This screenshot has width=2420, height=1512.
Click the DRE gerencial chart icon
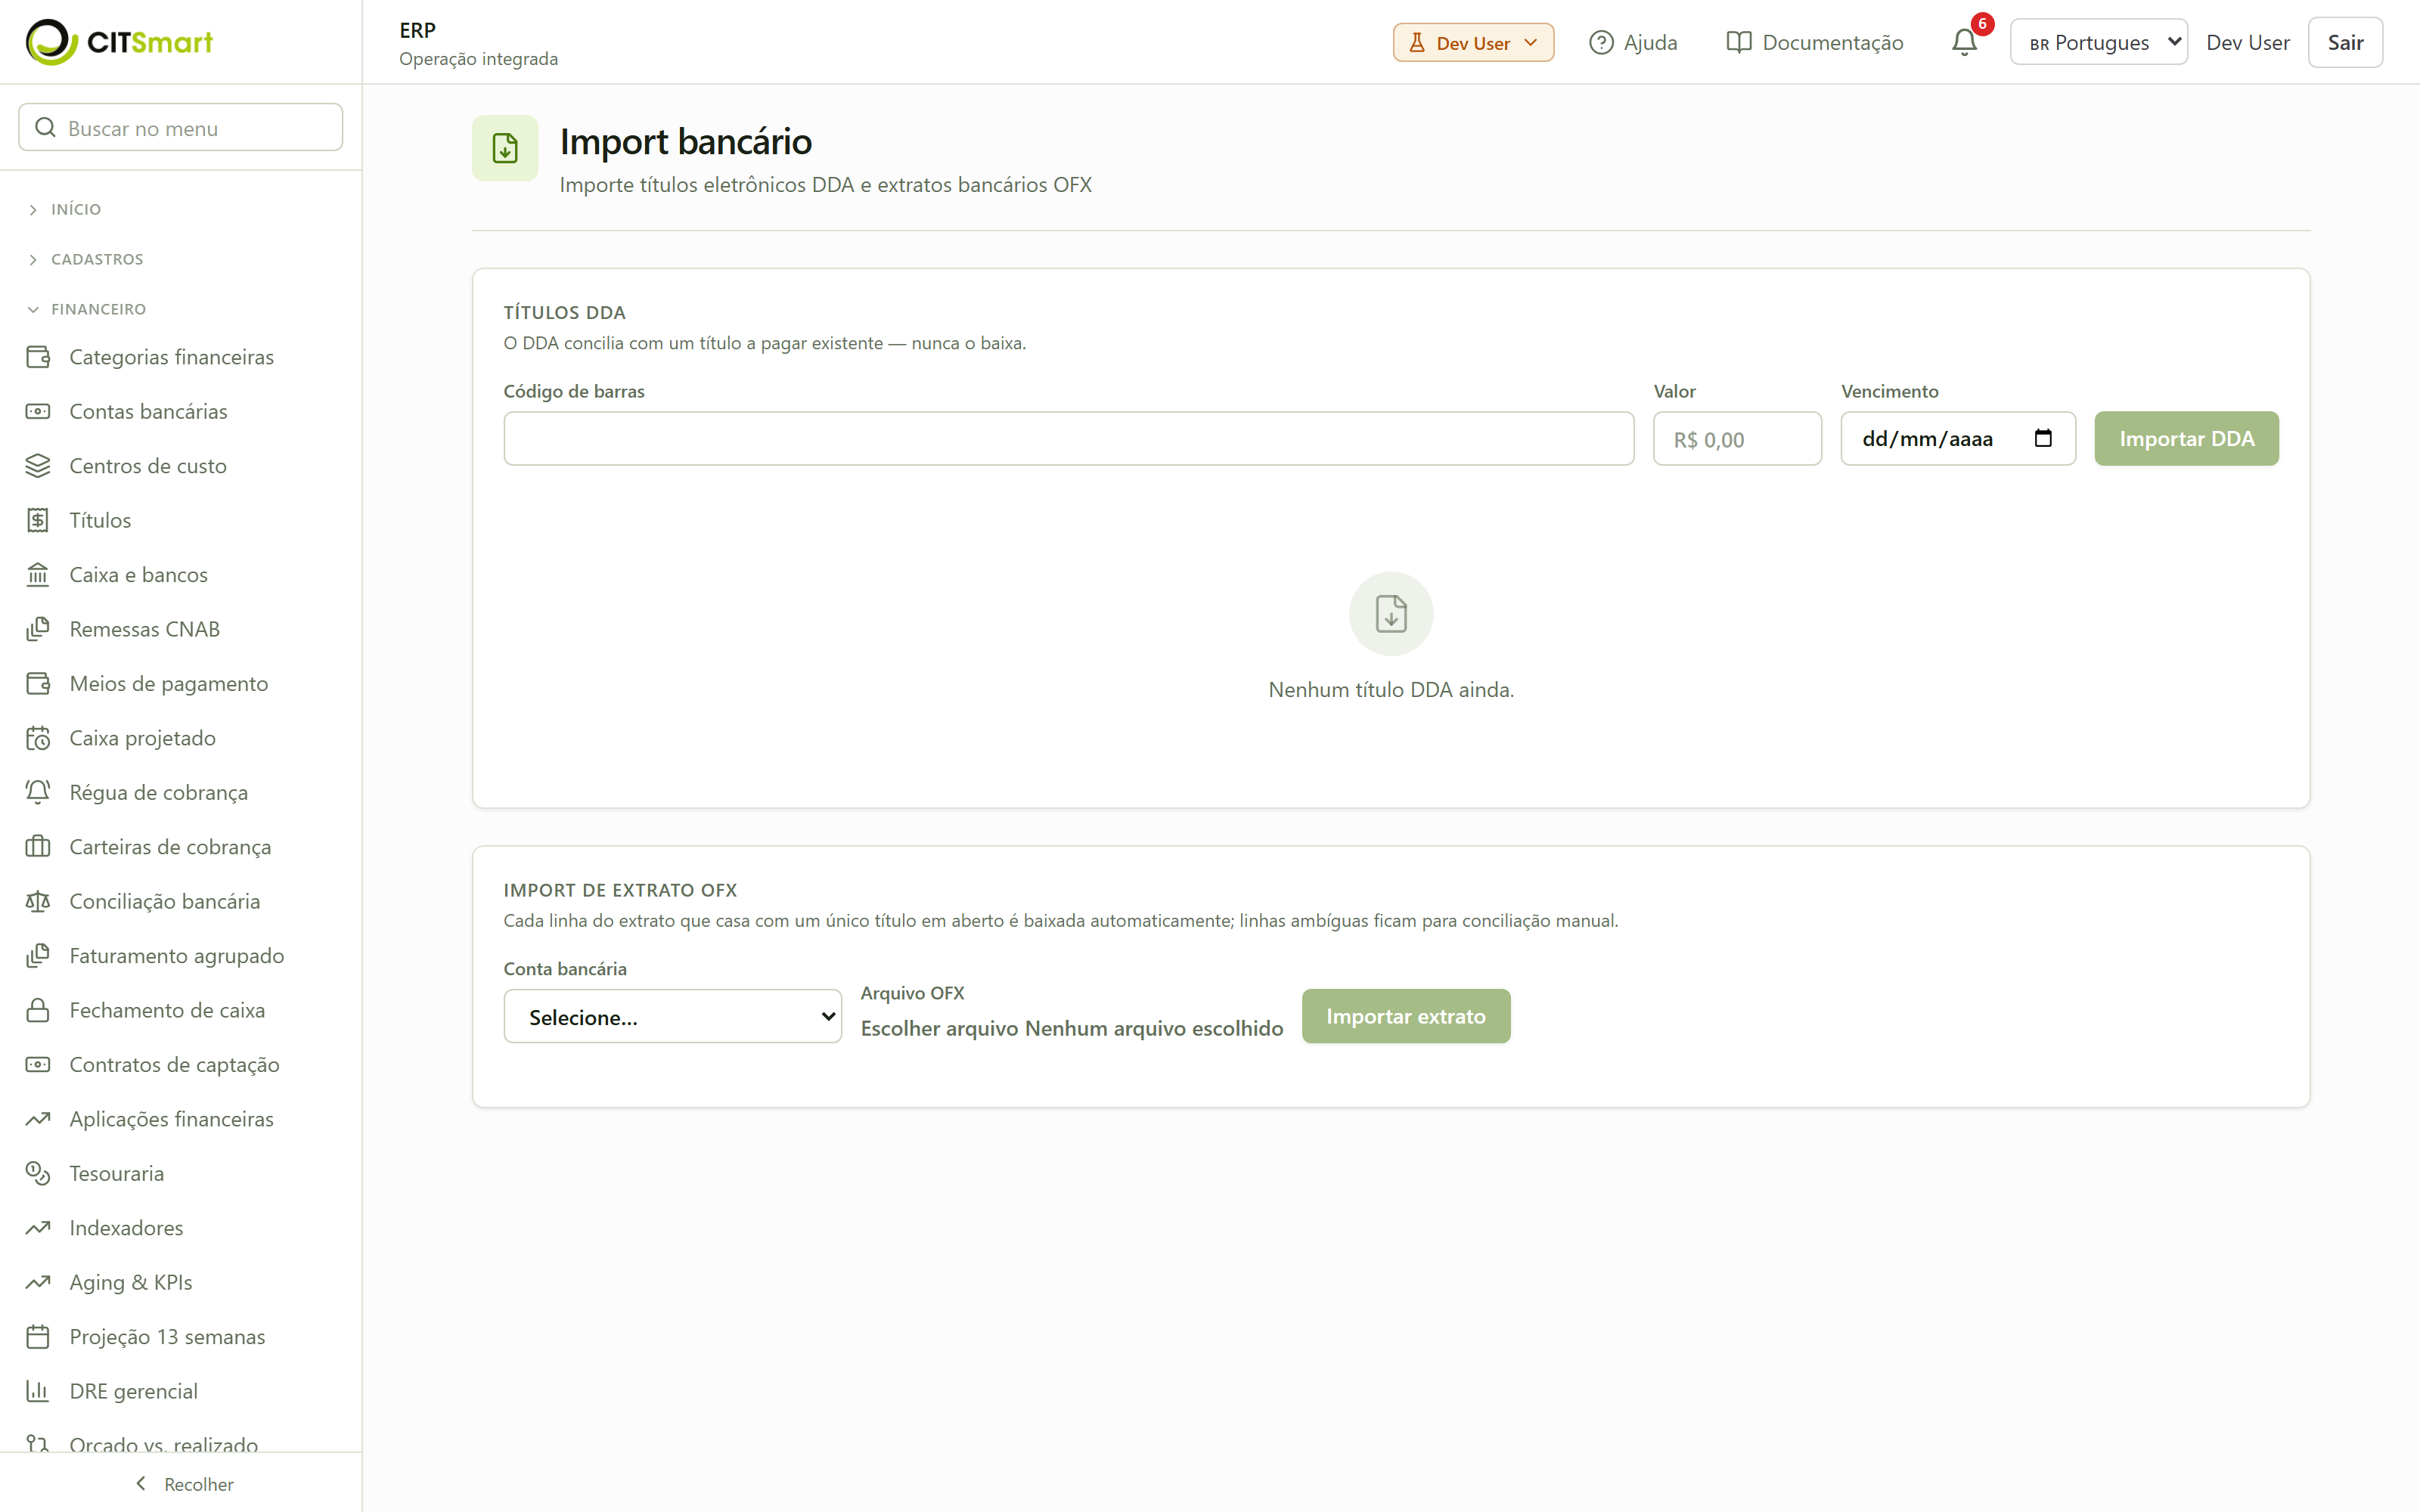coord(38,1391)
